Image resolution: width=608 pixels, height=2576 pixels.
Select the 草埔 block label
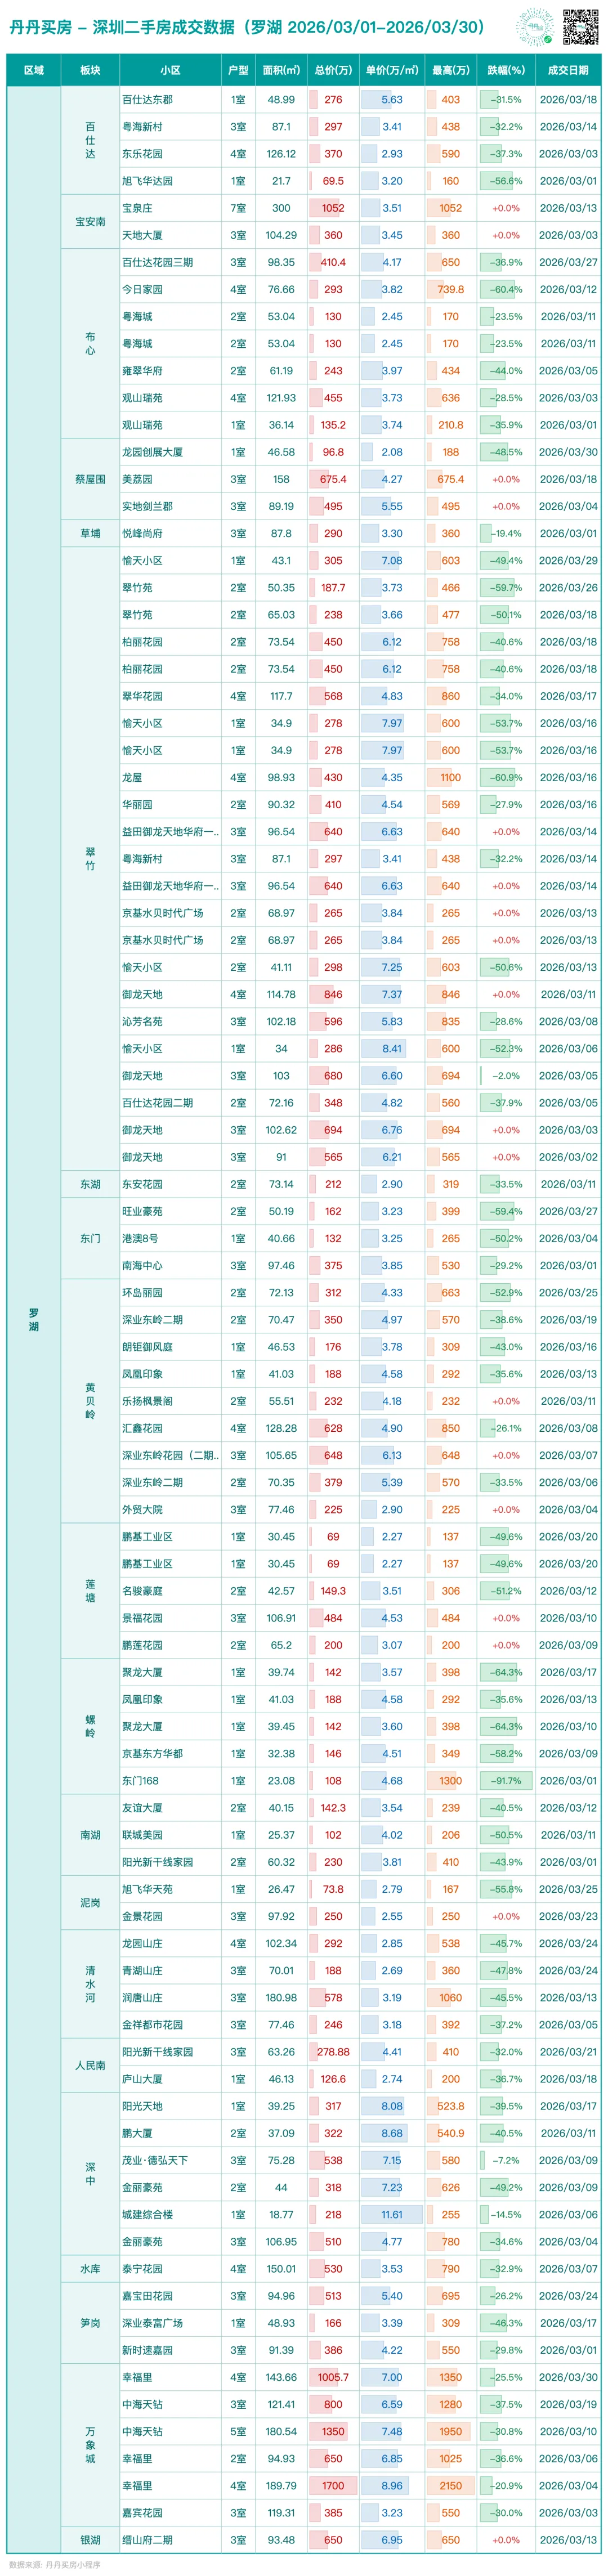coord(90,533)
